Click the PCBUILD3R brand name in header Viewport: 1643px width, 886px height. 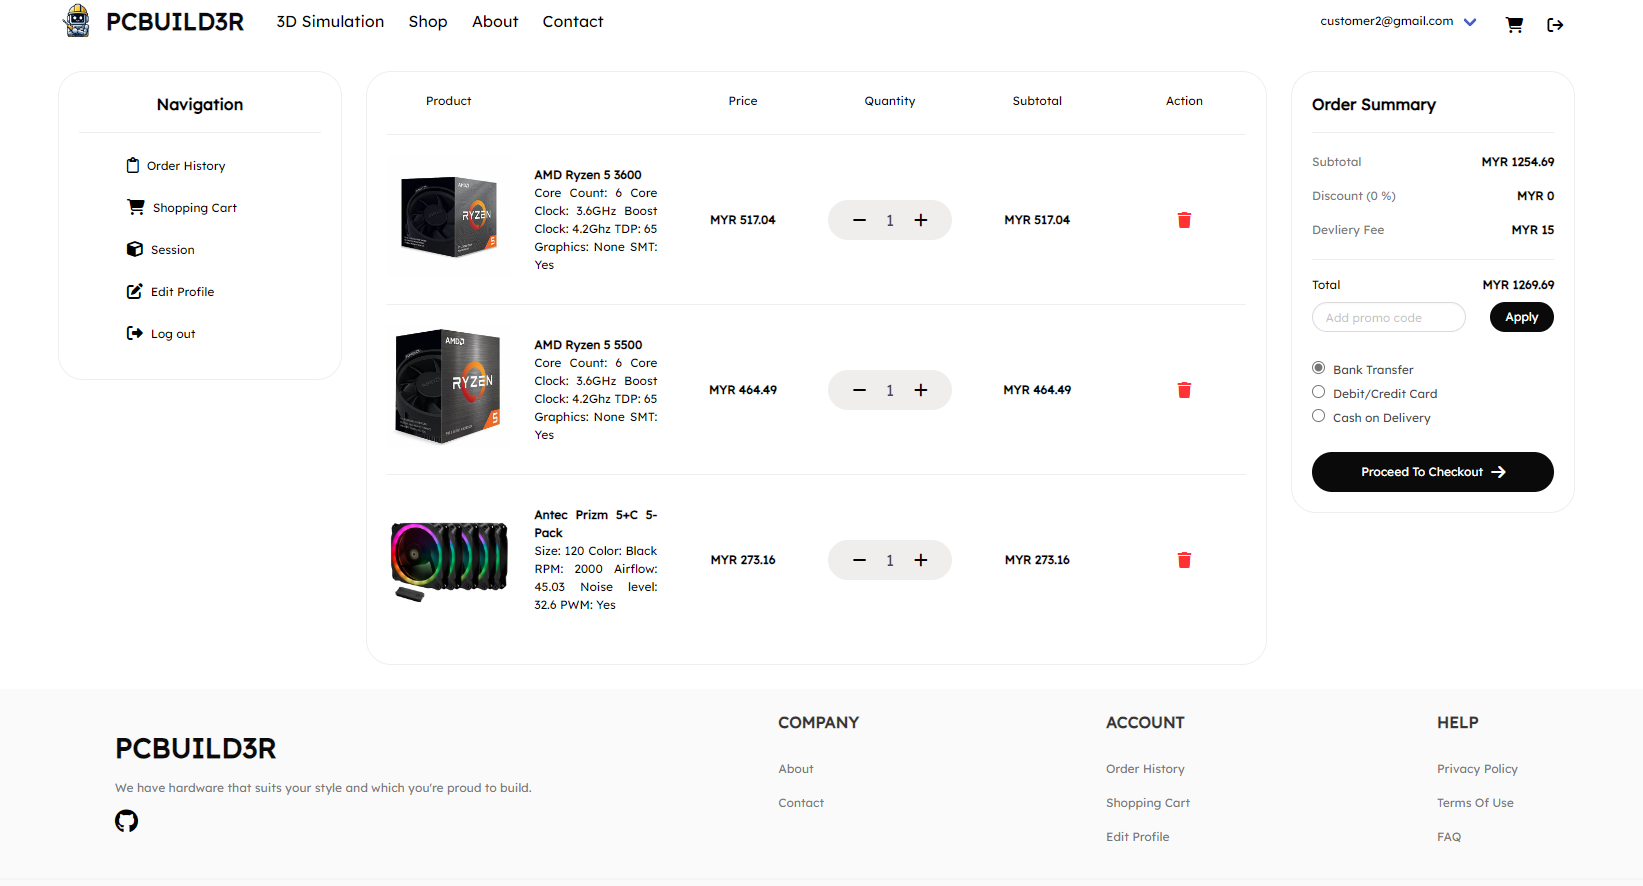click(175, 22)
